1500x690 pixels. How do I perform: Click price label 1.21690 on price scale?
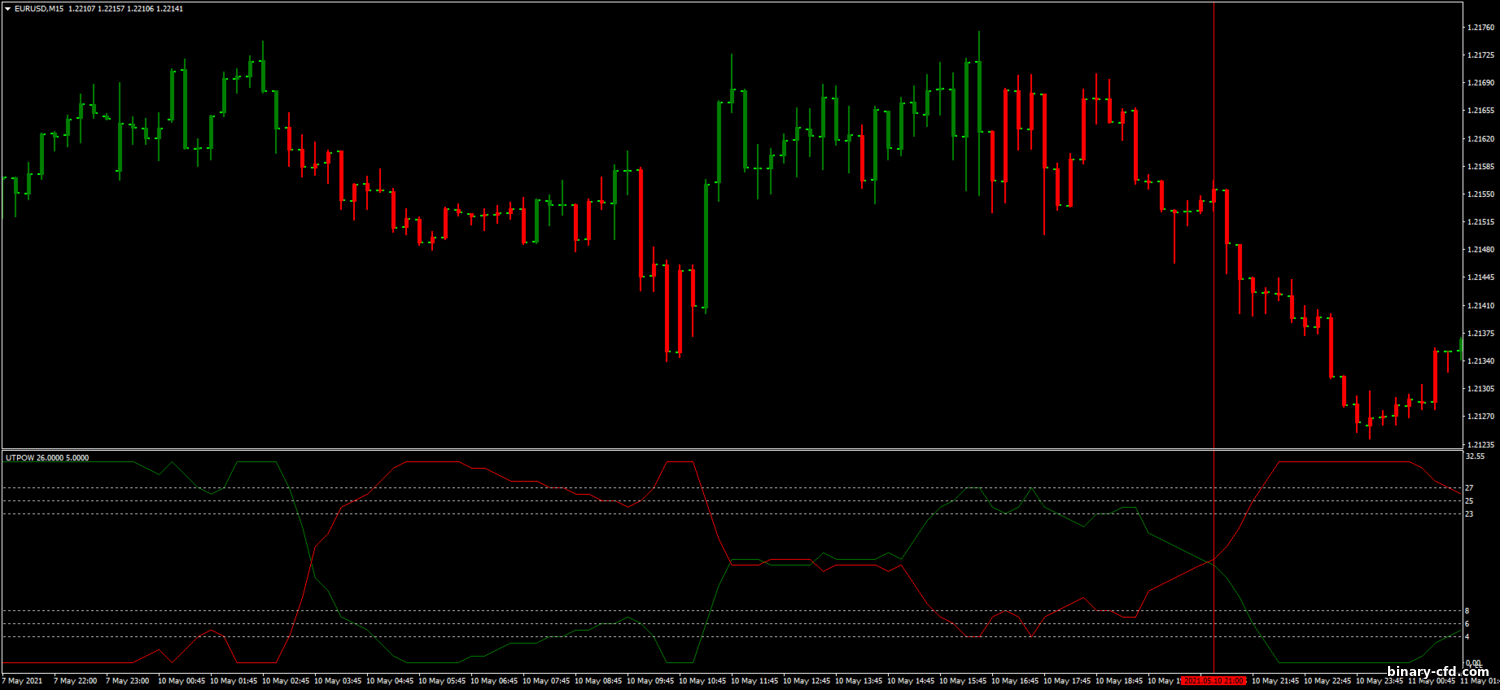coord(1480,83)
